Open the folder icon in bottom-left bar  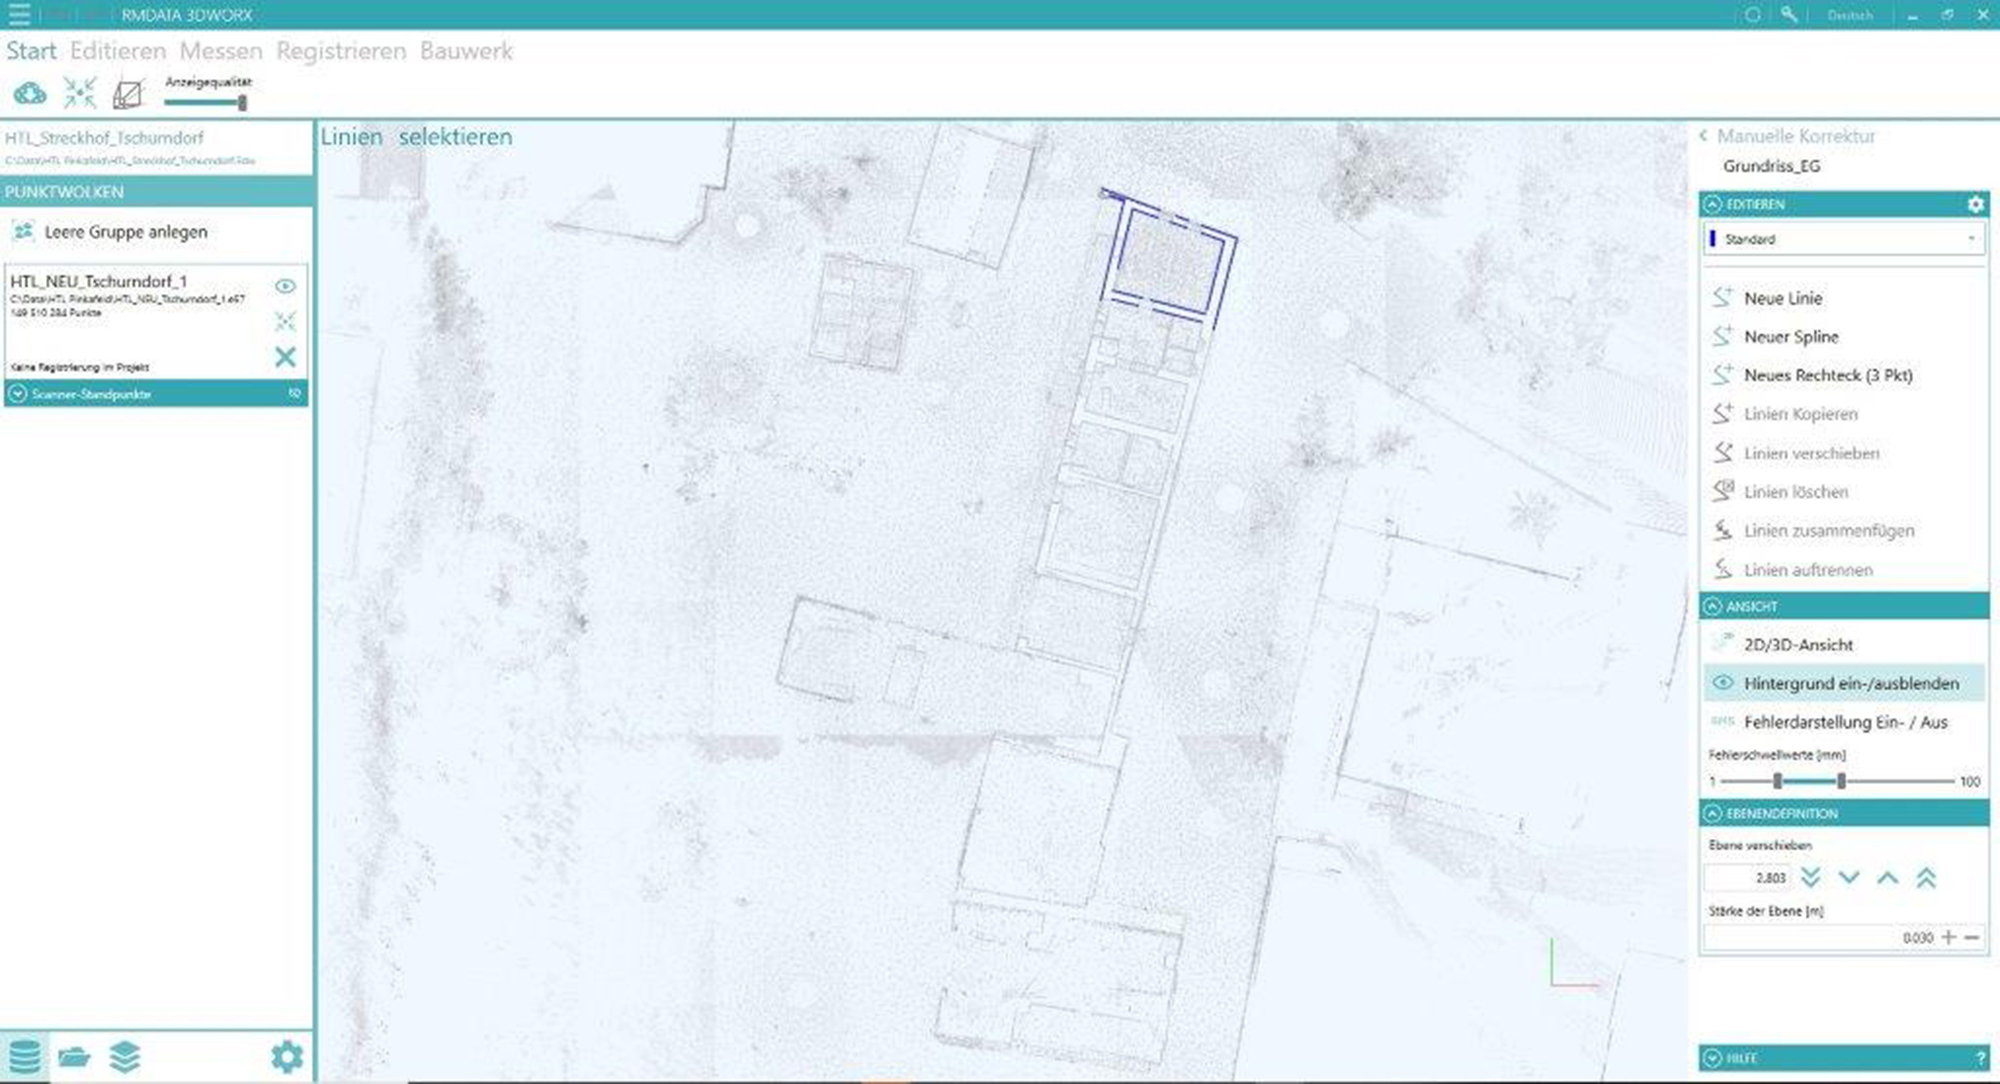pos(74,1057)
